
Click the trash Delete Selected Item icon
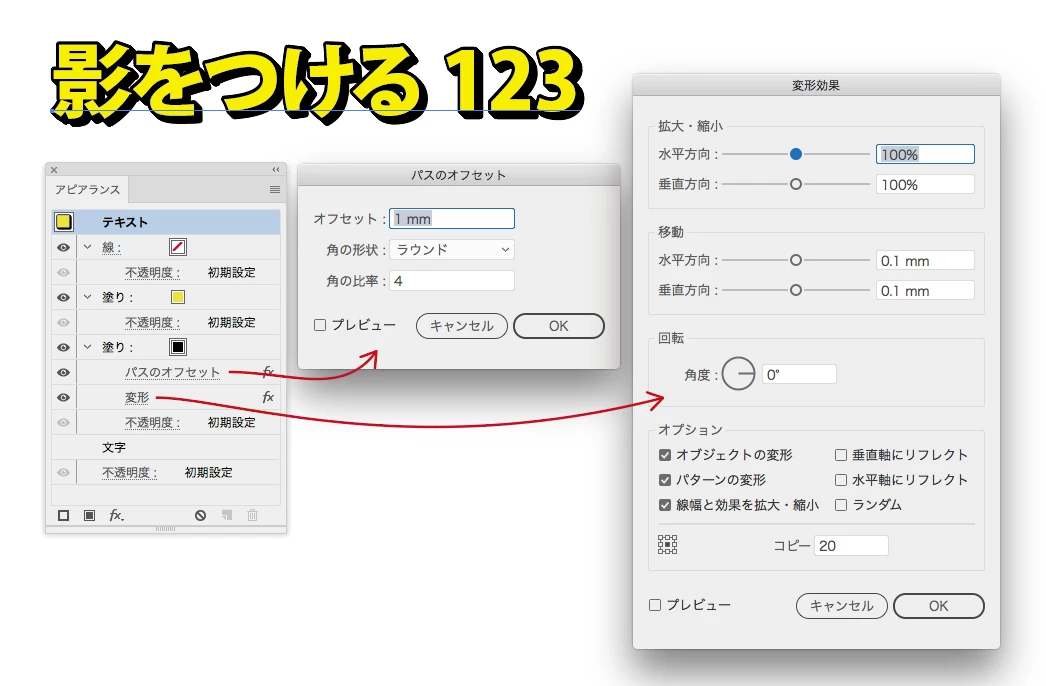pyautogui.click(x=252, y=515)
